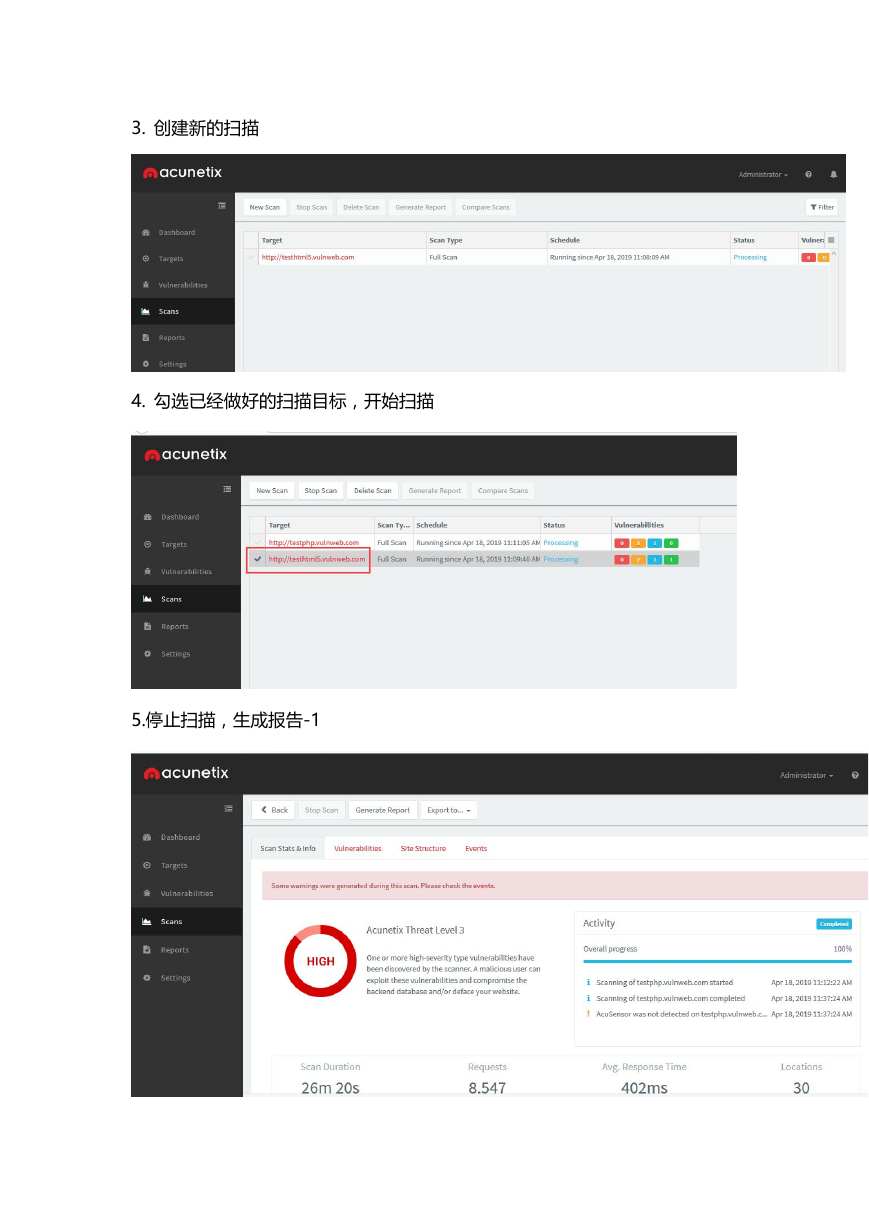This screenshot has width=869, height=1228.
Task: Open 'Export to...' dropdown in step 5 screenshot
Action: 448,810
